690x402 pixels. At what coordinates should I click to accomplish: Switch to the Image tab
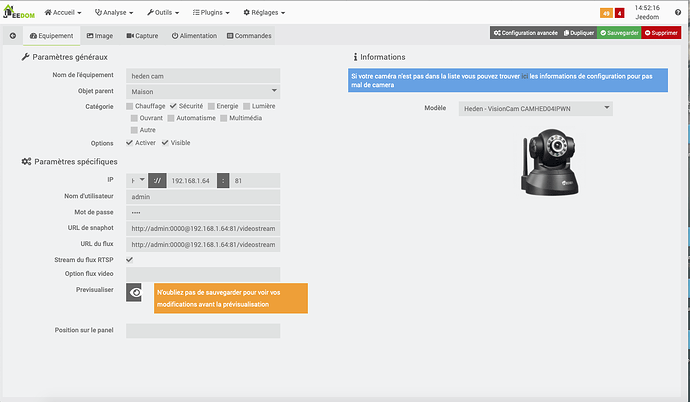click(100, 36)
